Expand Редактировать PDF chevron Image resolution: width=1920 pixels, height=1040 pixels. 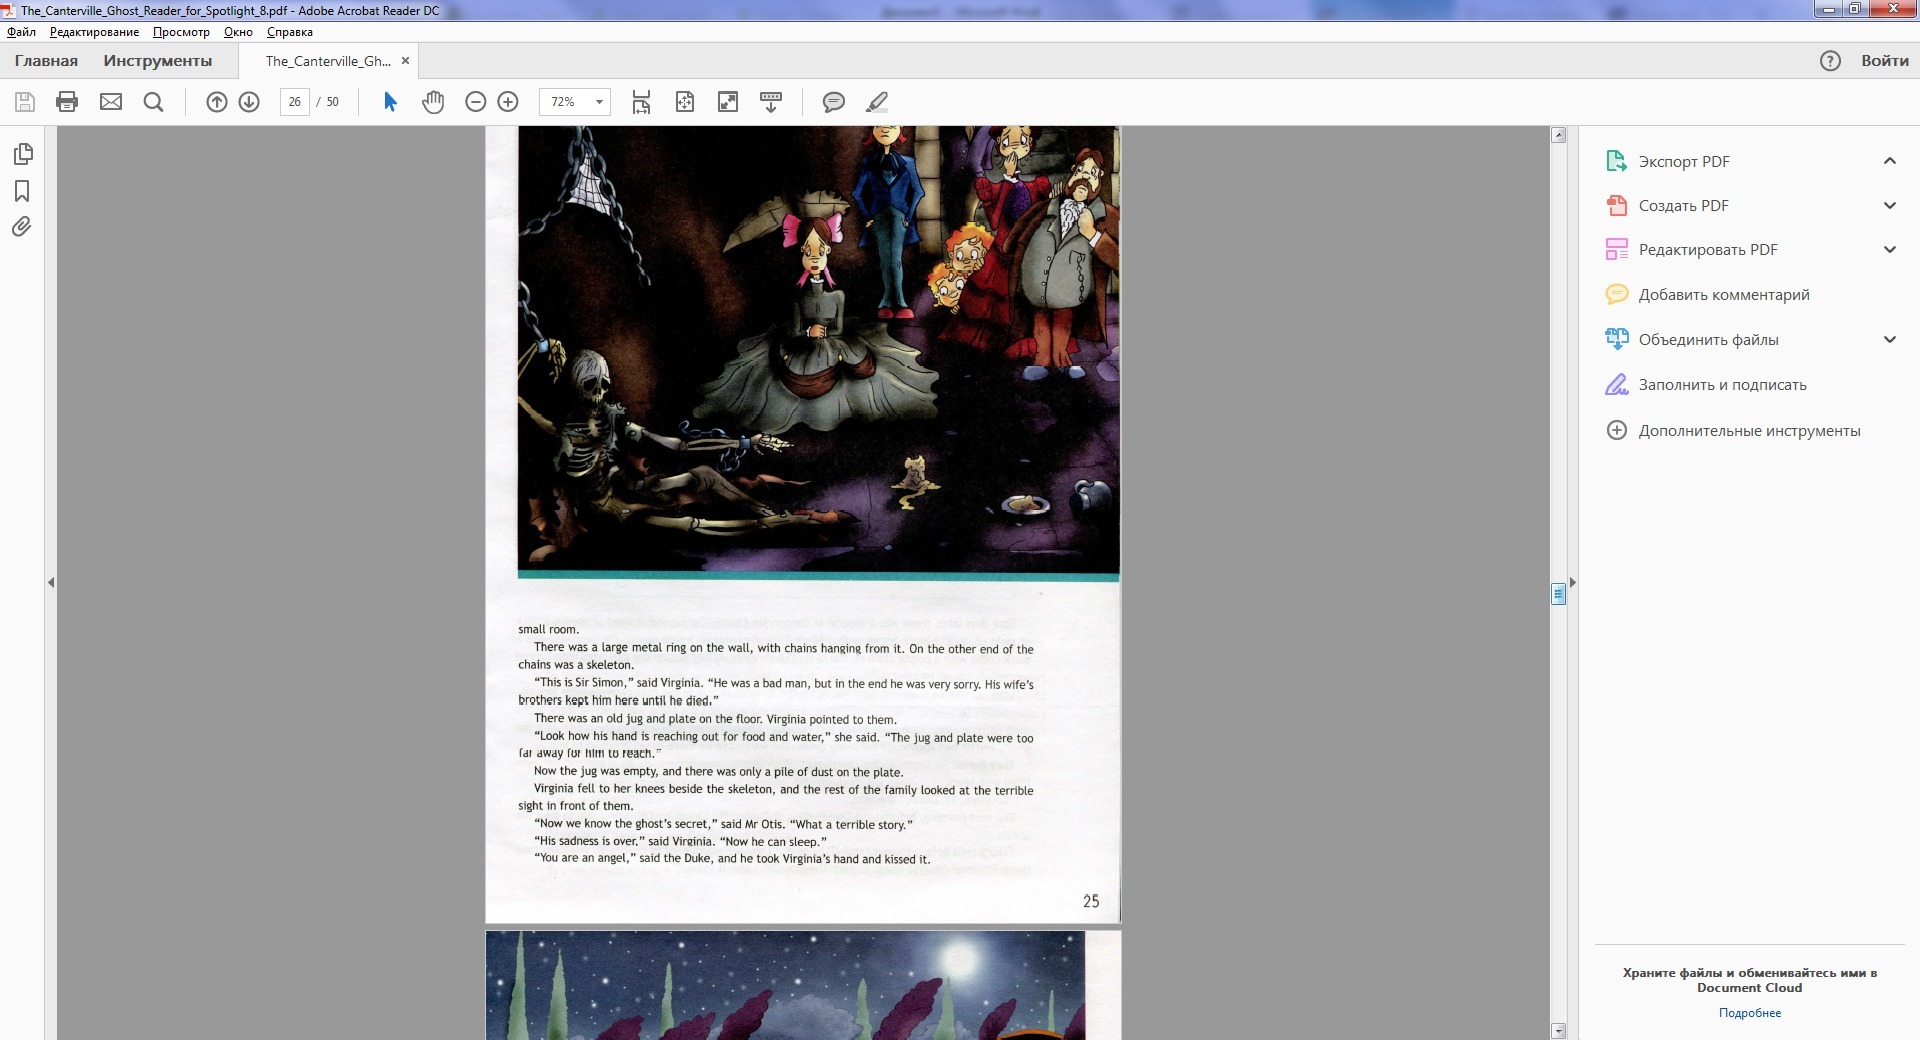pyautogui.click(x=1890, y=249)
